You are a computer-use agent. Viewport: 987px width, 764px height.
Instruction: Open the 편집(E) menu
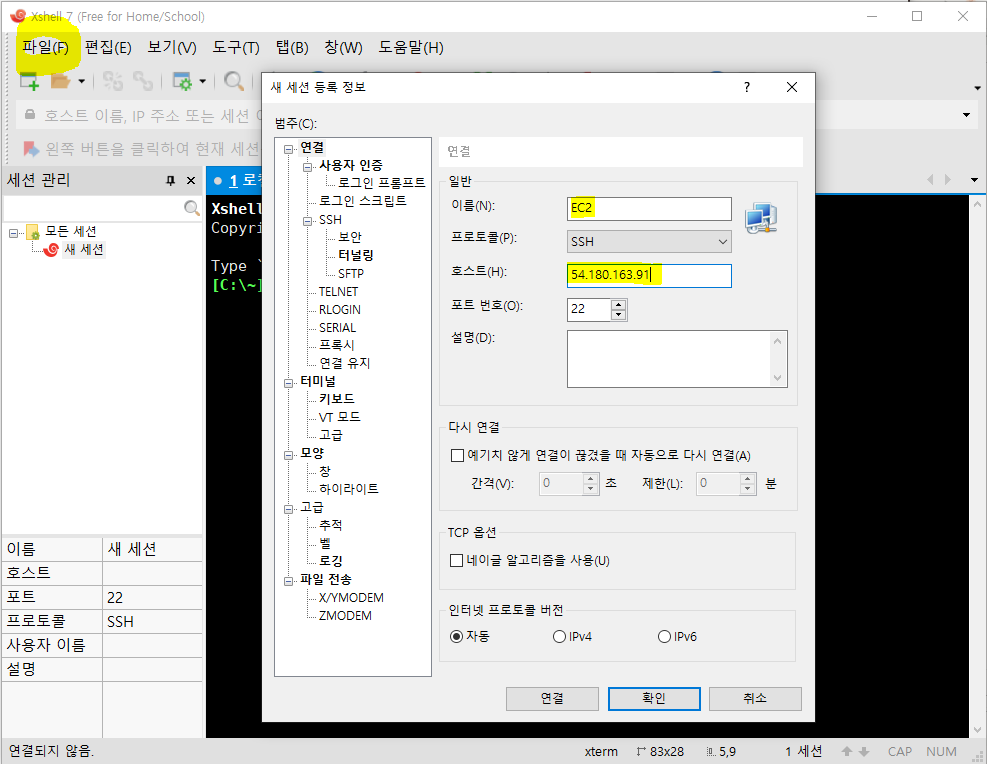108,47
